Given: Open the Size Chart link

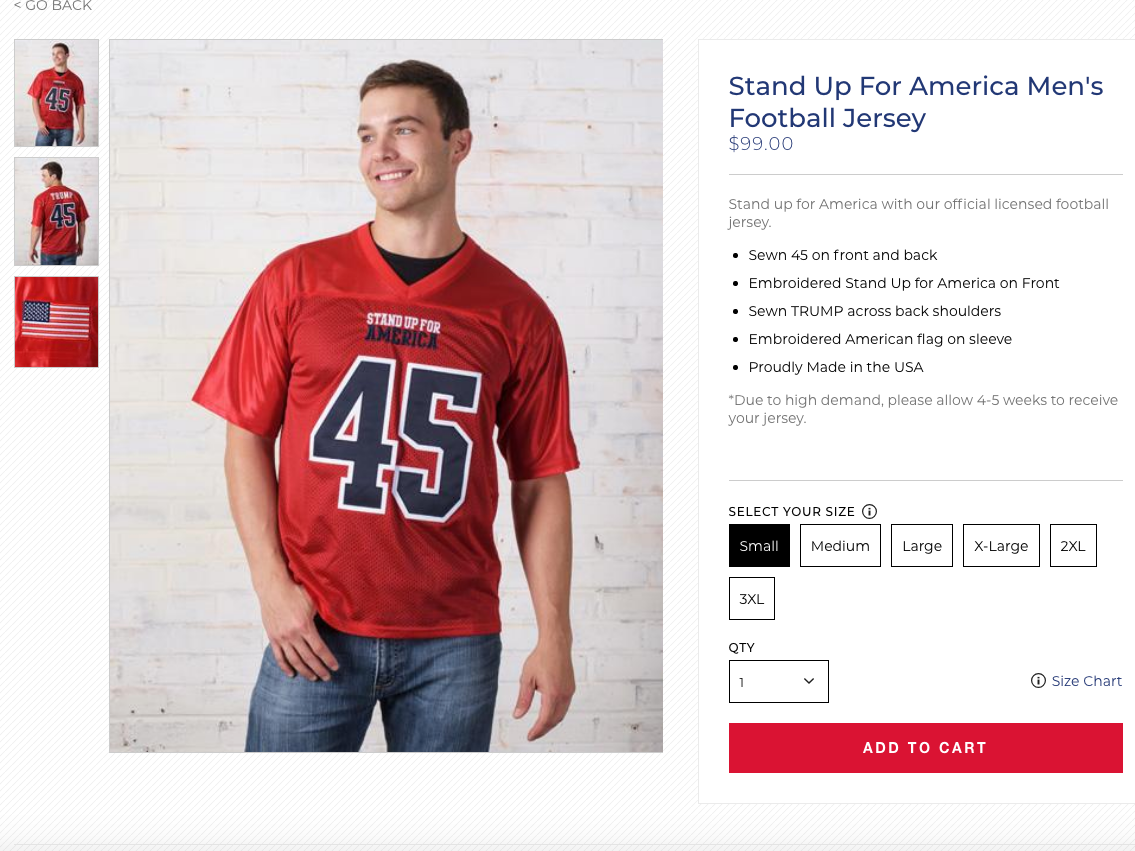Looking at the screenshot, I should 1086,681.
